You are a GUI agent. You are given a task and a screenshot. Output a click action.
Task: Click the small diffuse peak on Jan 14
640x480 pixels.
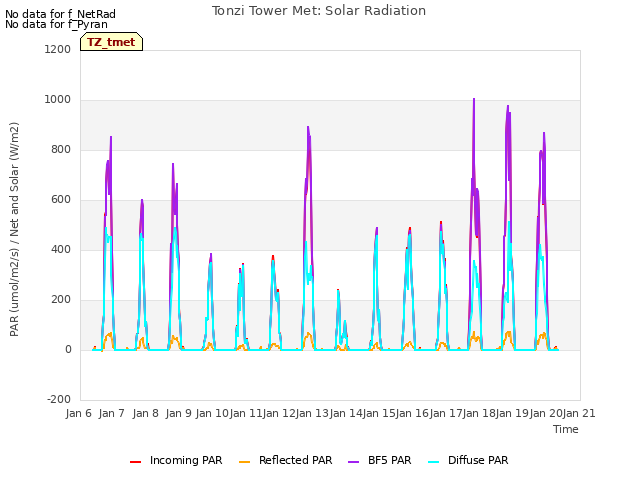tap(345, 322)
